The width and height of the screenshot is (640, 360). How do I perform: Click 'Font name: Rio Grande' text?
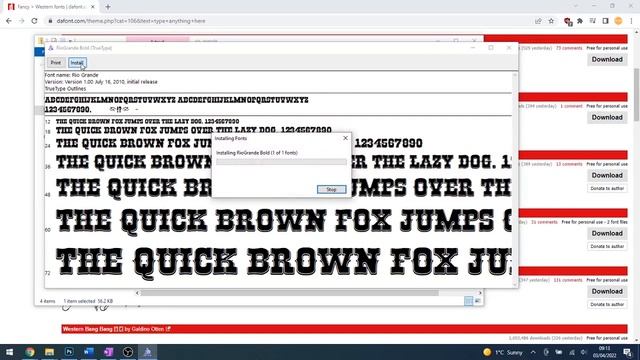tap(72, 75)
